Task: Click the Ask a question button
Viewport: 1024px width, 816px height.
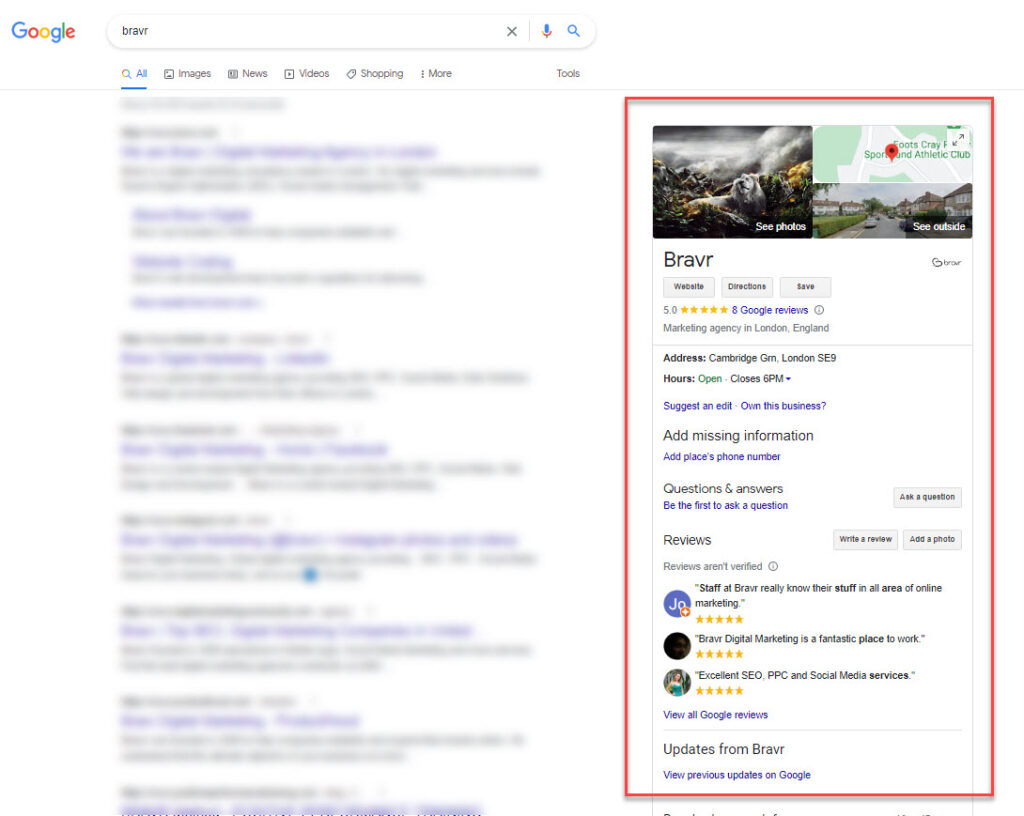Action: (x=927, y=497)
